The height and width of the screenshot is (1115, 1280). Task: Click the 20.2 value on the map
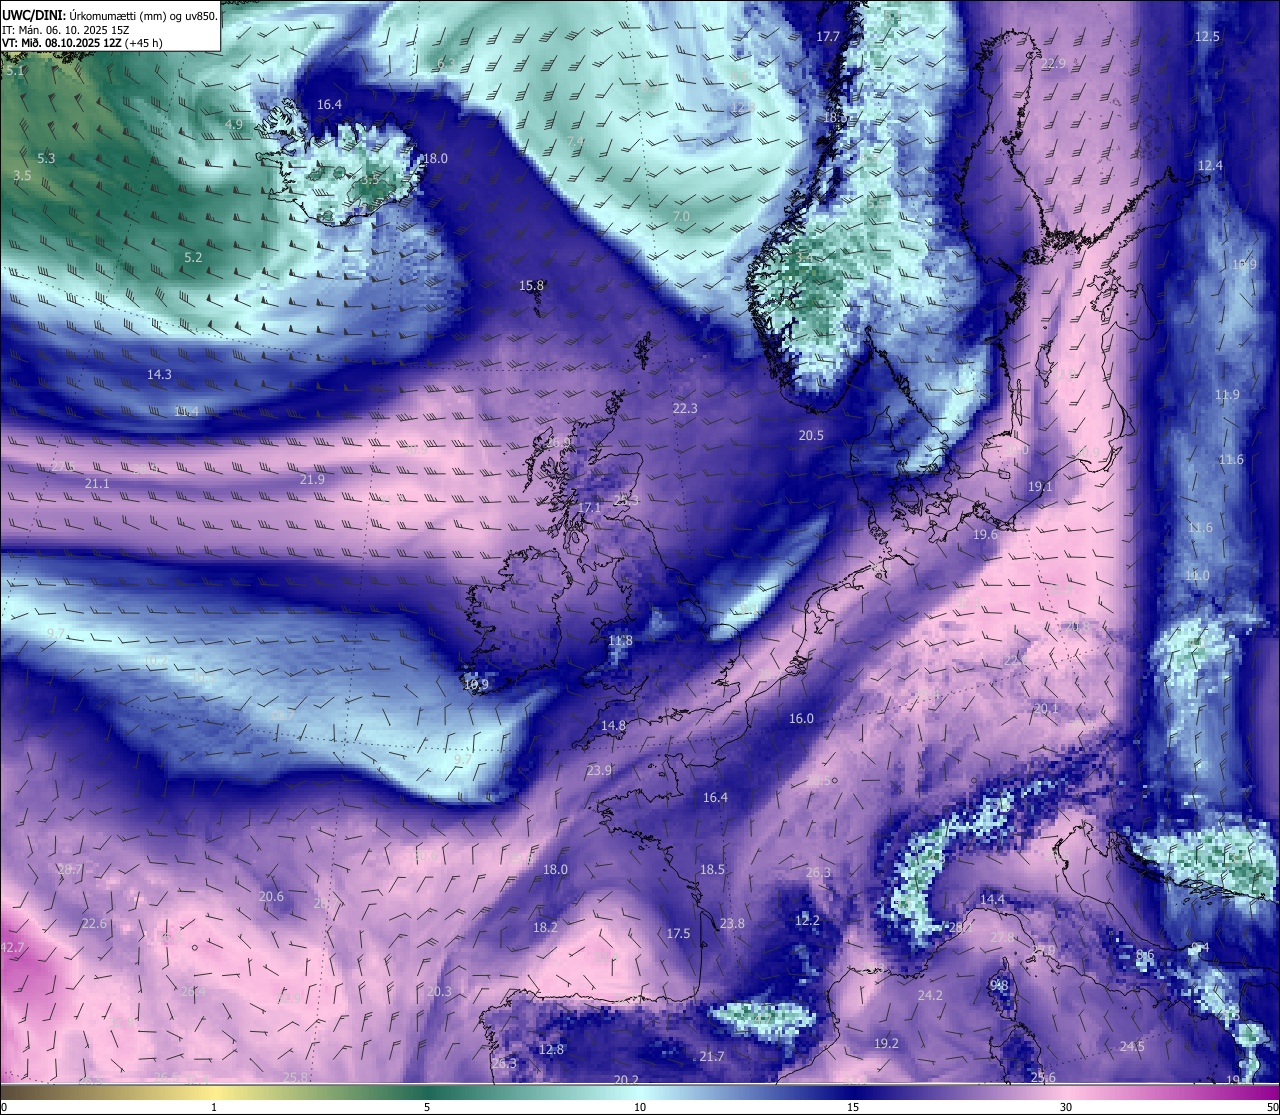(626, 1080)
